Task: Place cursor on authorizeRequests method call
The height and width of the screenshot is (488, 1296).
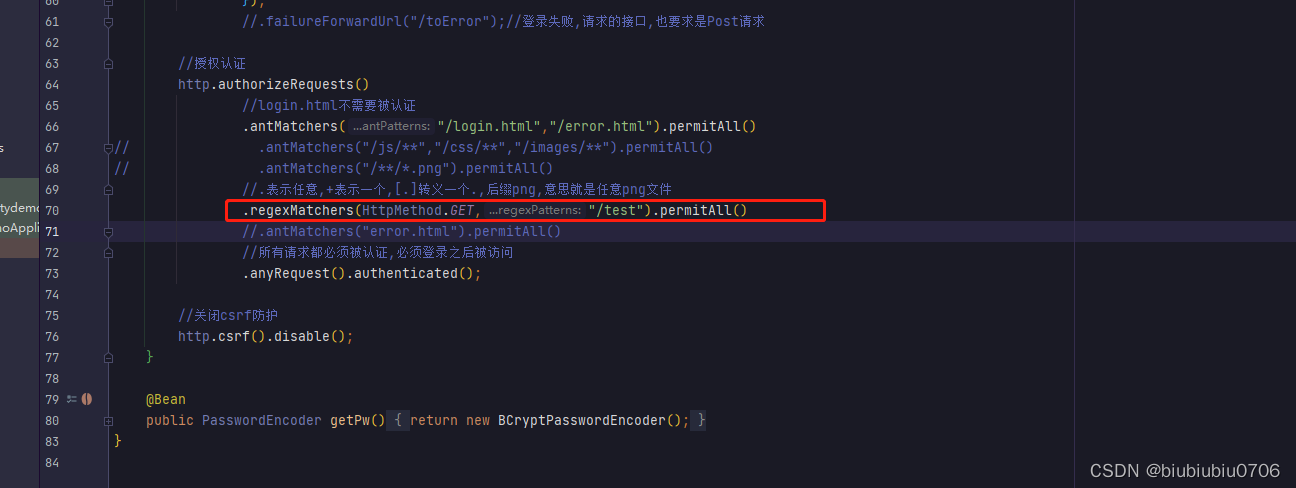Action: coord(285,84)
